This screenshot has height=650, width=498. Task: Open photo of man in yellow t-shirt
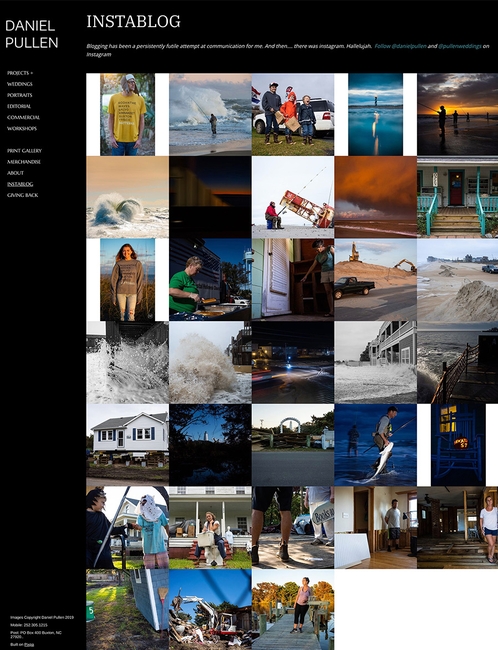click(x=127, y=115)
